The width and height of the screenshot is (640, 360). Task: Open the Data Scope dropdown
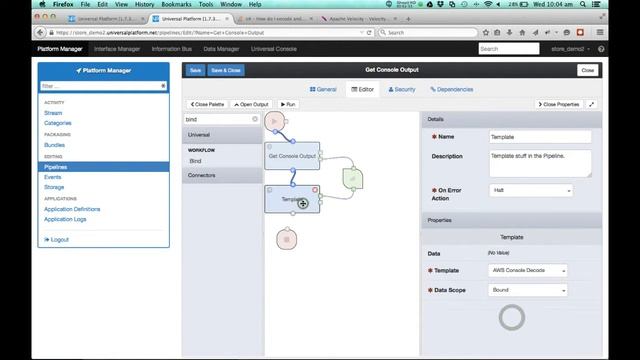tap(528, 290)
